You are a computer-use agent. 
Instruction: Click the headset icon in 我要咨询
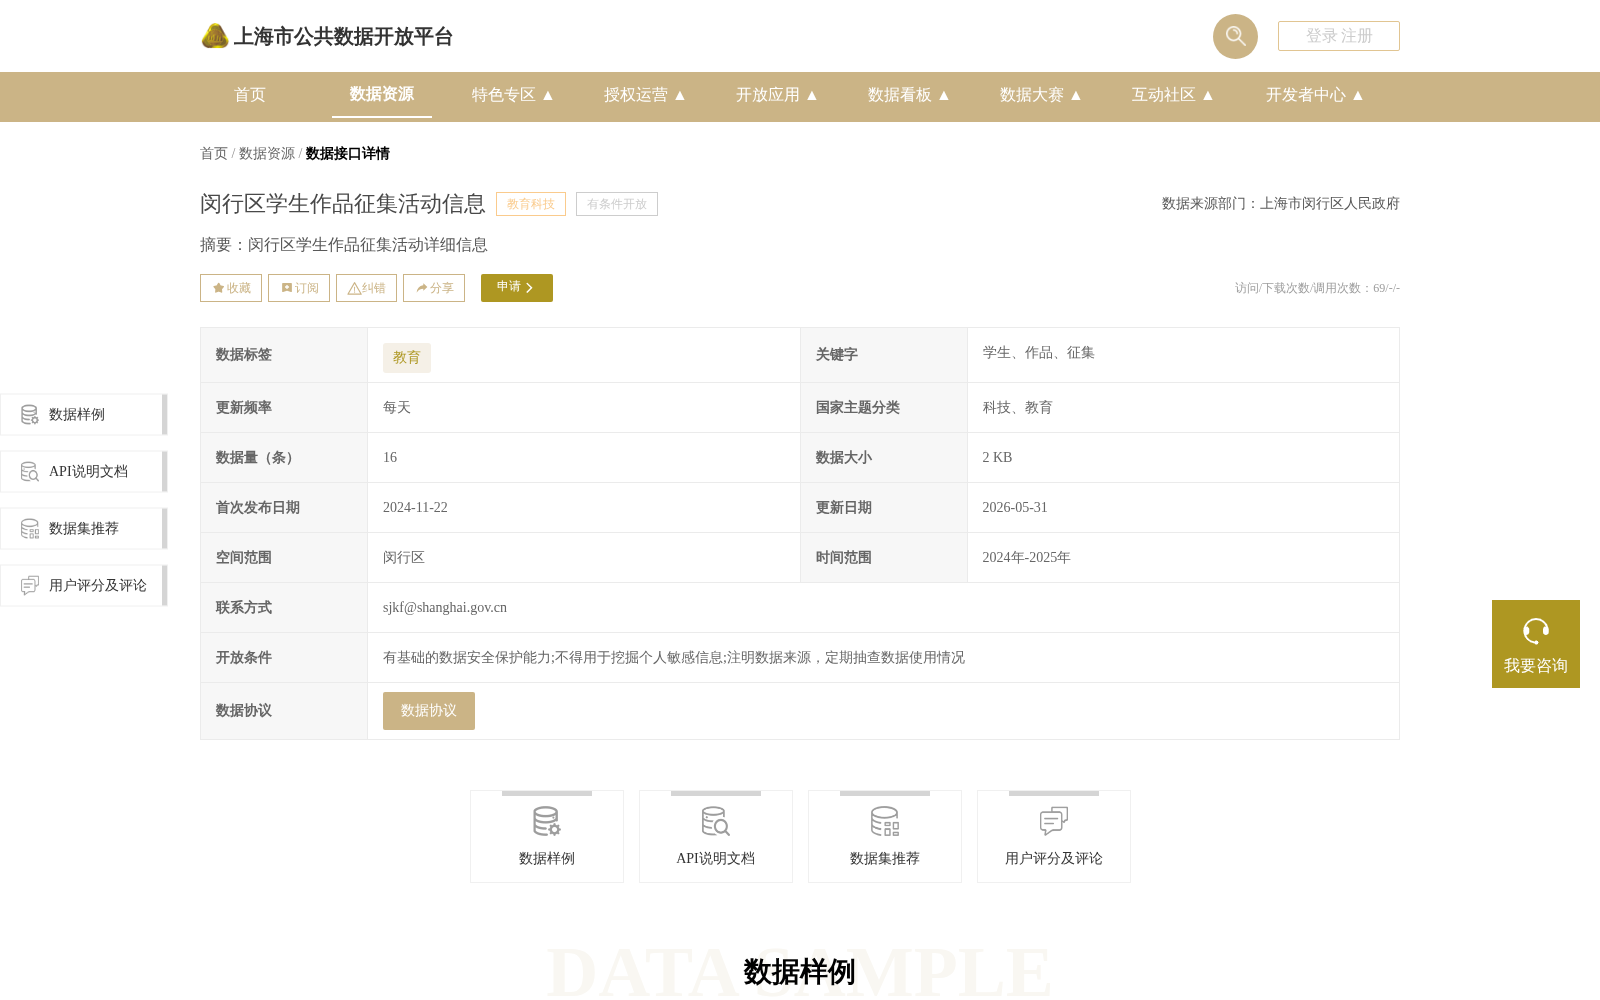pos(1536,631)
